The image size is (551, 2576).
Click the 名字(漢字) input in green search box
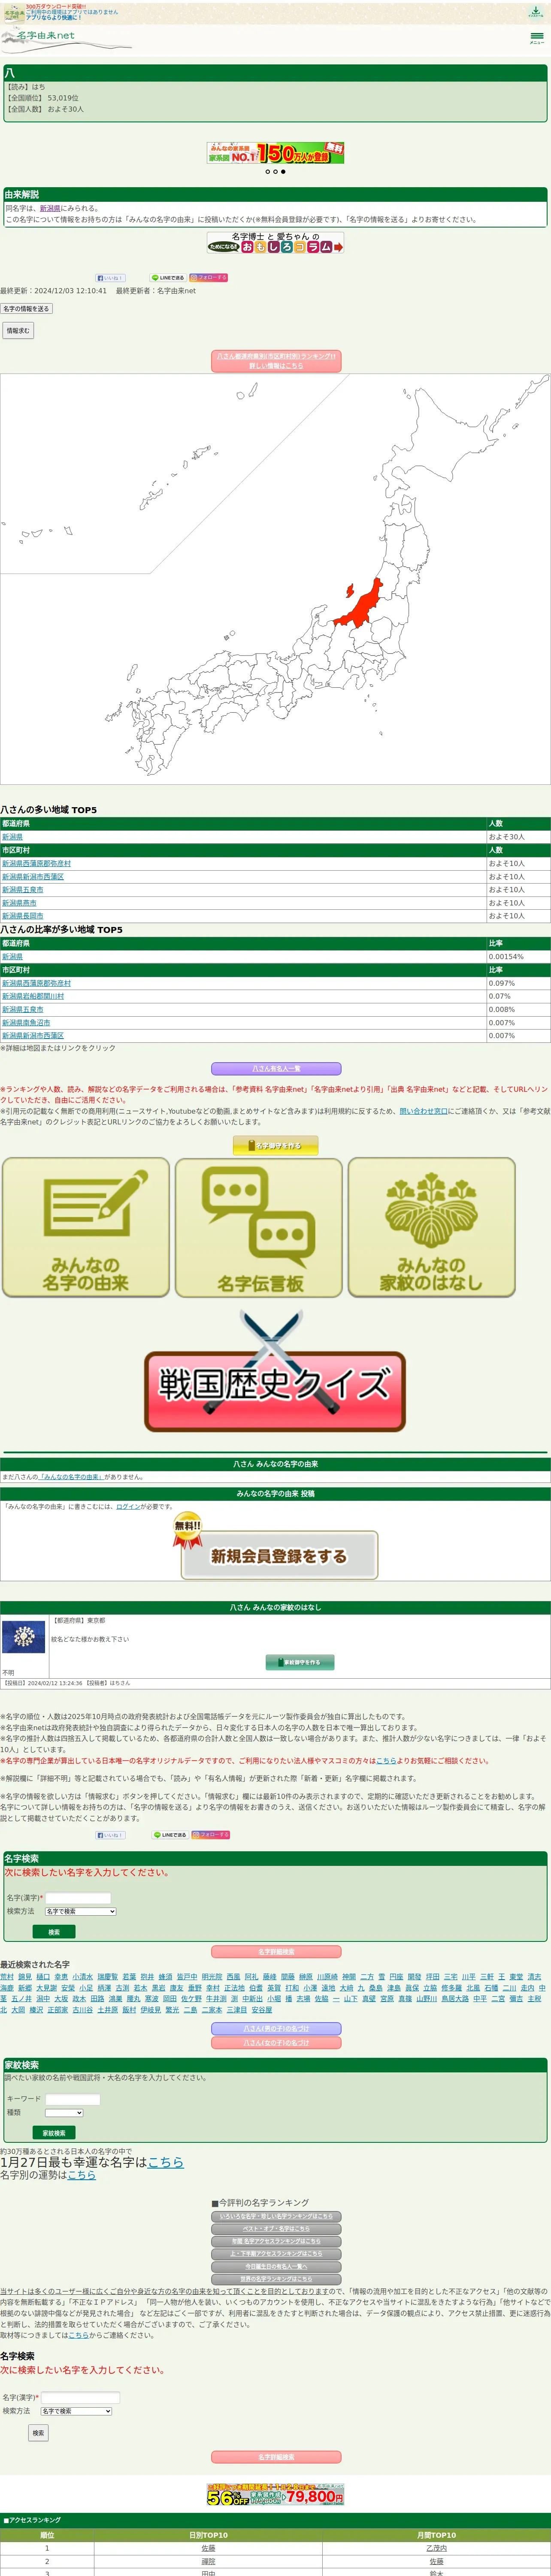78,1898
